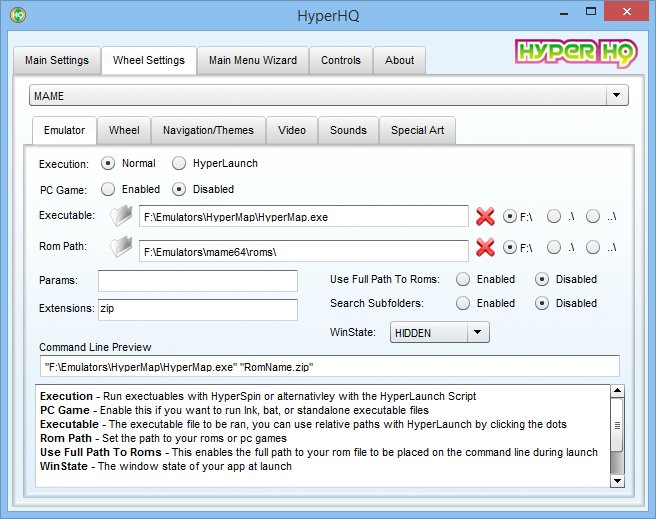Click the Rom Path text field

click(304, 251)
